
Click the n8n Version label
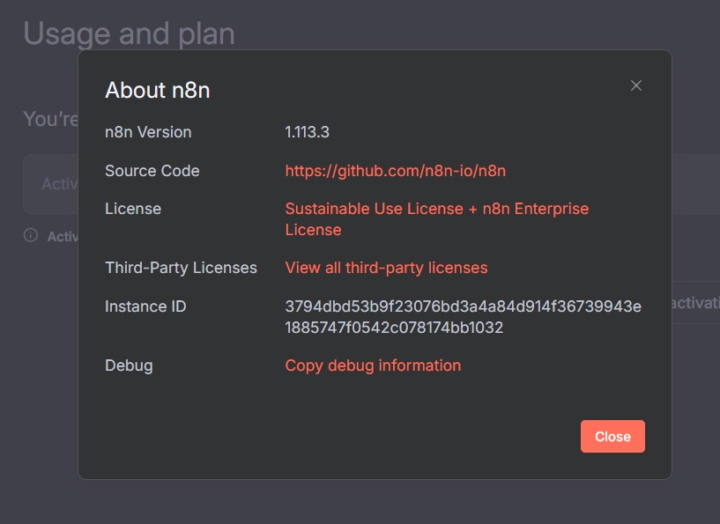click(148, 132)
